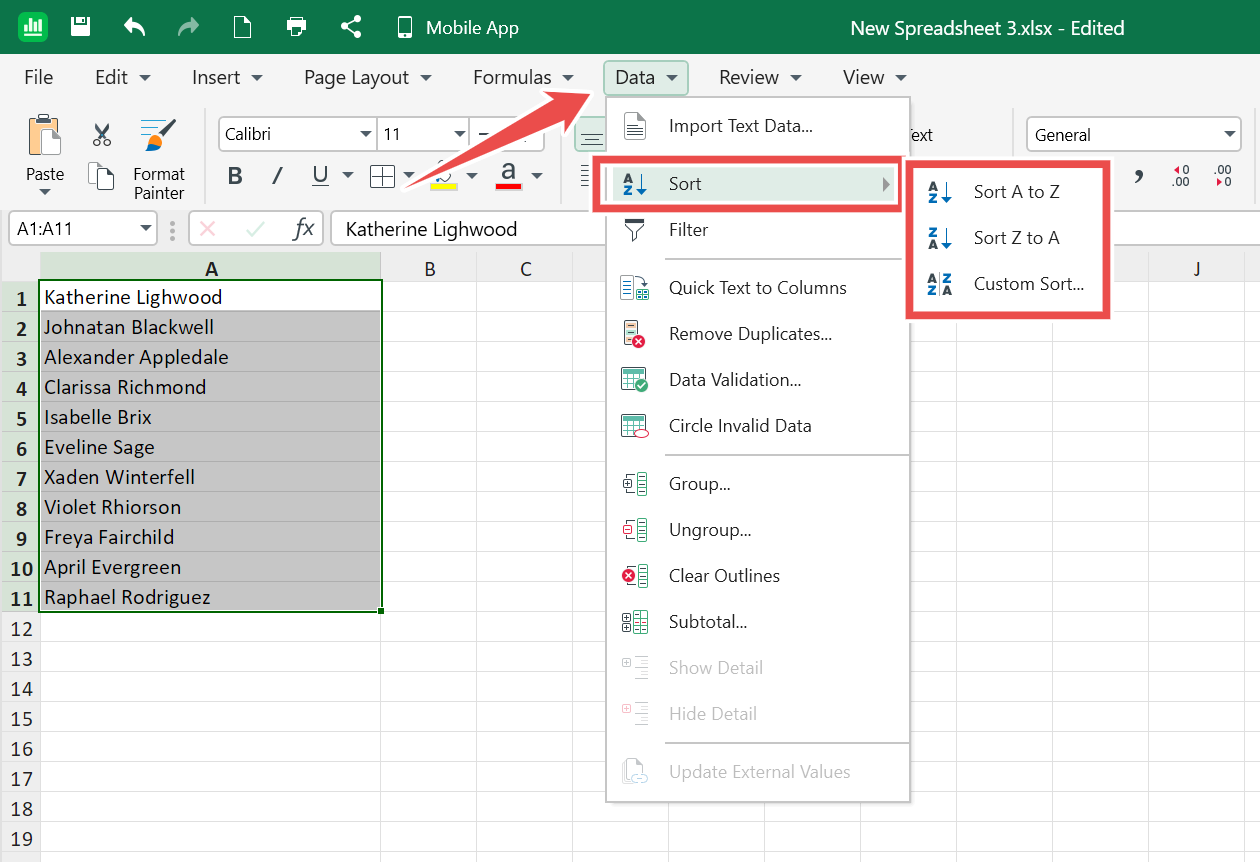Click the Print icon
1260x862 pixels.
coord(296,27)
